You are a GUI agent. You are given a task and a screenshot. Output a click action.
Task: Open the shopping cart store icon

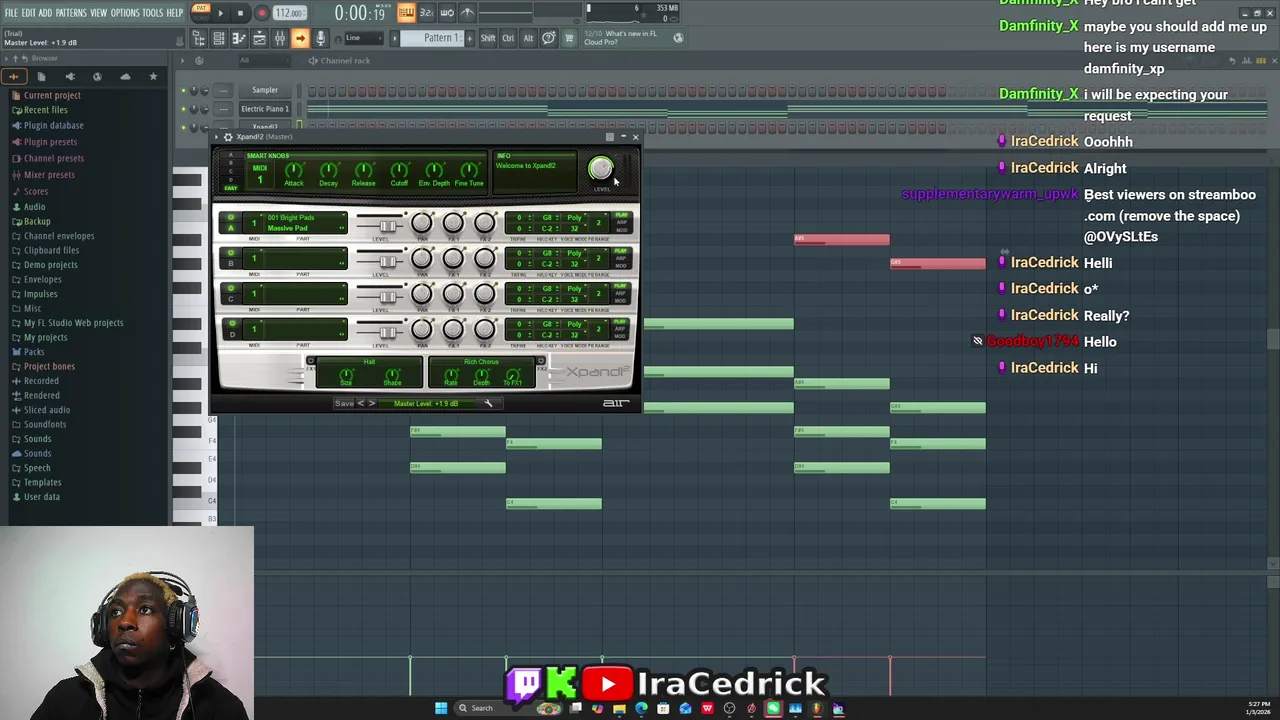[x=569, y=38]
